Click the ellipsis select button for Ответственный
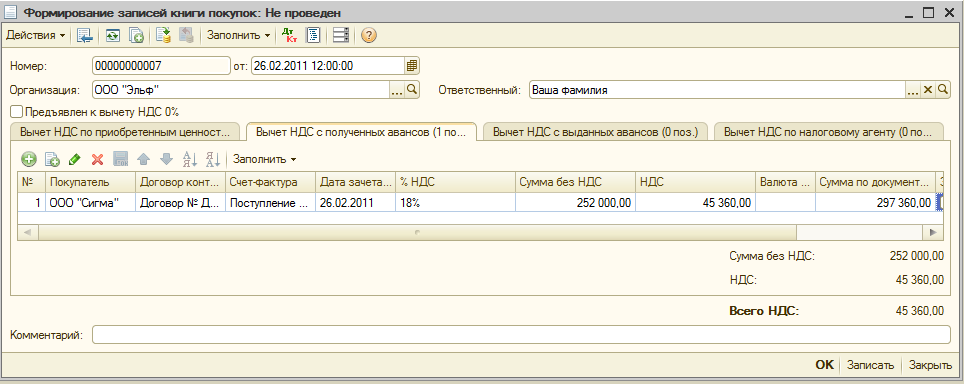Image resolution: width=964 pixels, height=384 pixels. pos(913,90)
